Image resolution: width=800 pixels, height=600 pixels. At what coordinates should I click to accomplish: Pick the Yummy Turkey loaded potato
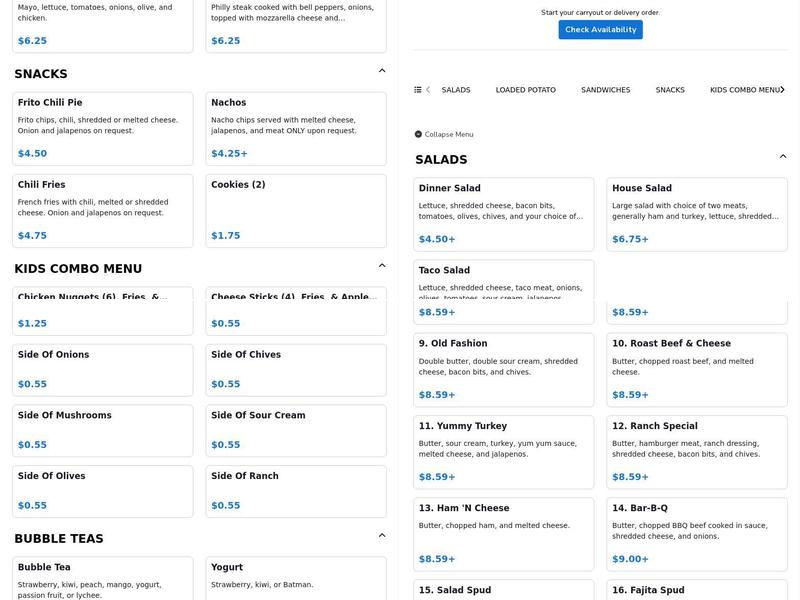point(503,453)
